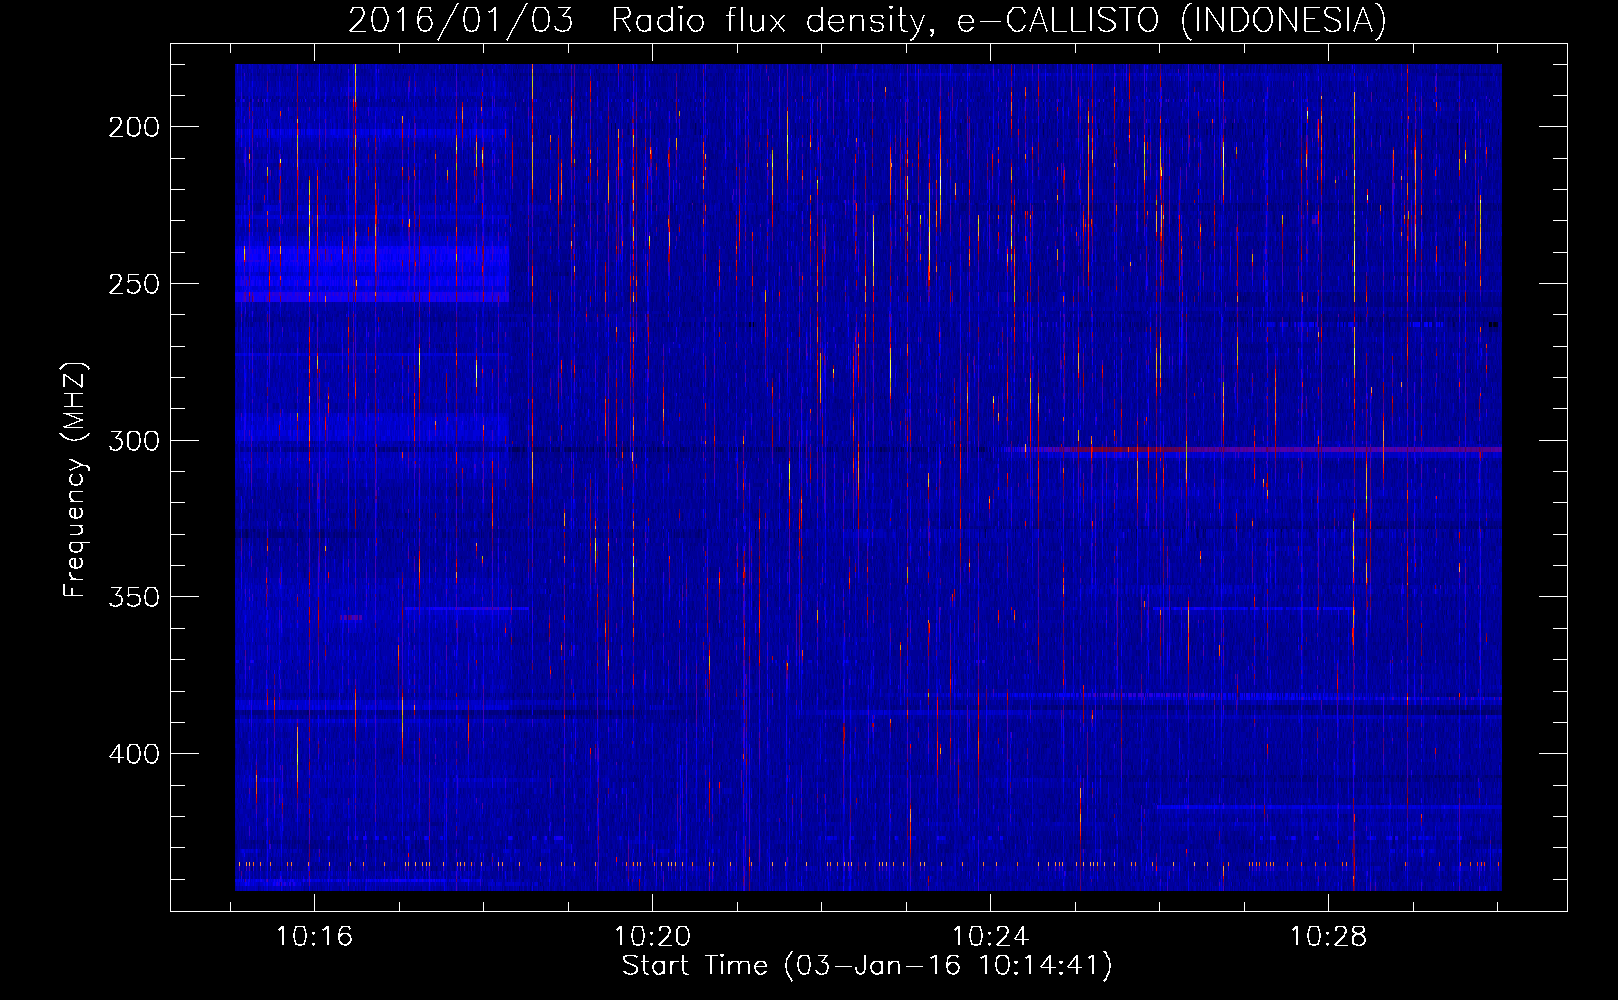This screenshot has height=1000, width=1618.
Task: Click the 300 frequency tick label
Action: coord(134,441)
